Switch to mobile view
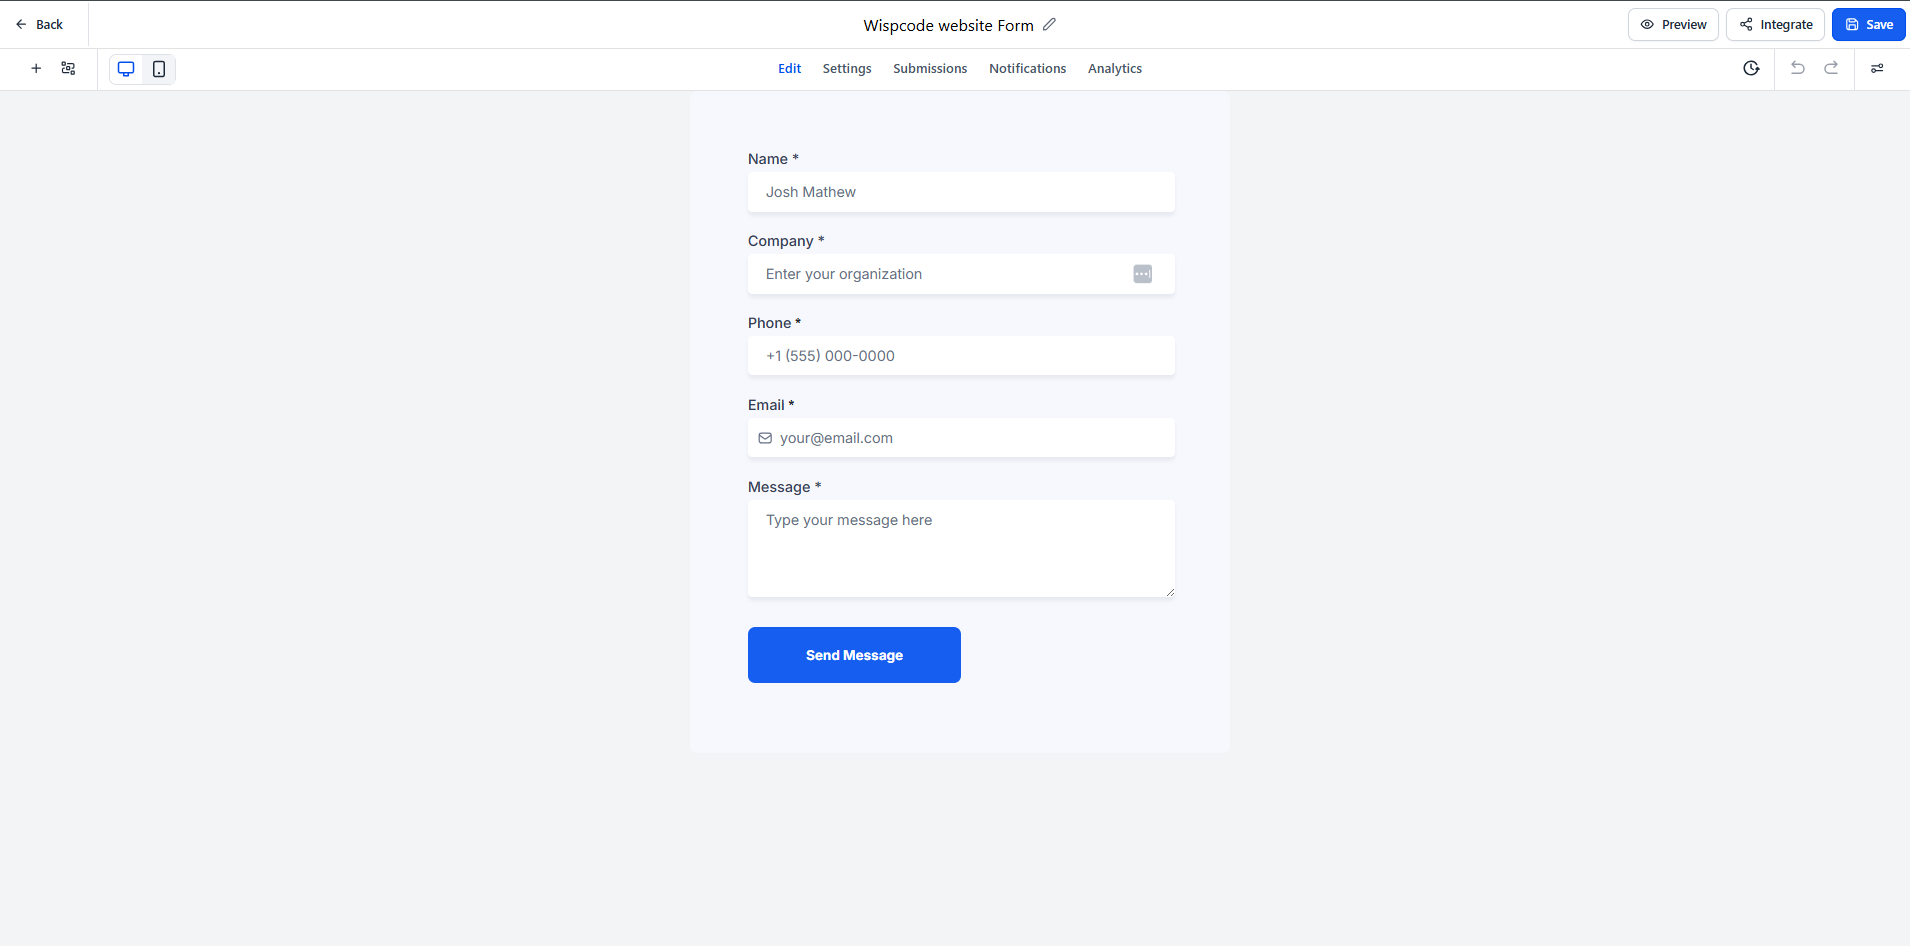1910x946 pixels. [159, 69]
